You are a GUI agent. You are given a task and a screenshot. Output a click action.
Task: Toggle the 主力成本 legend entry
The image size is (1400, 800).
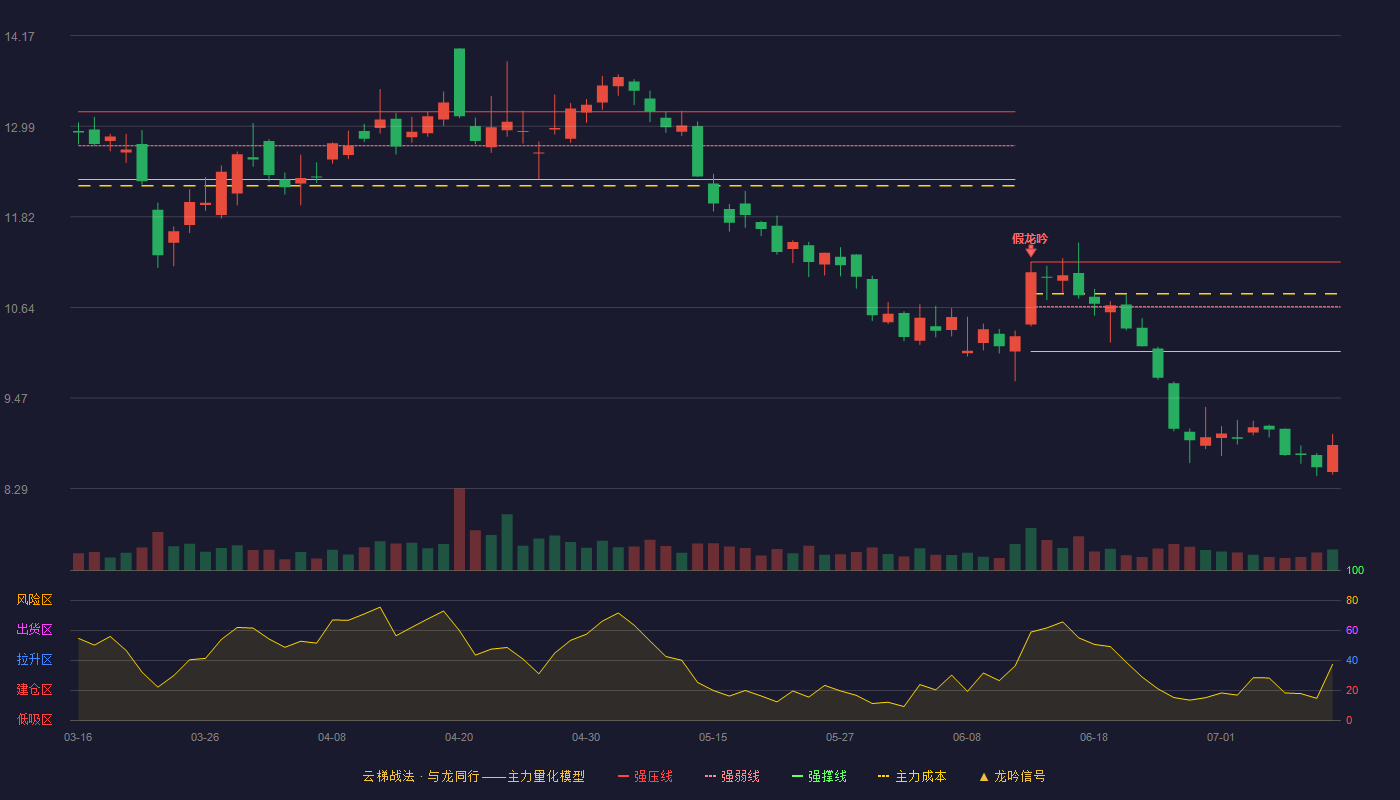click(911, 776)
